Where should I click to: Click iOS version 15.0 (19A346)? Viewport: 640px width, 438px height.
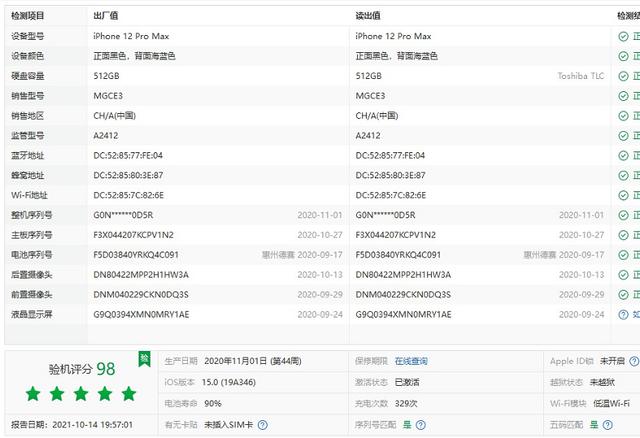click(229, 382)
